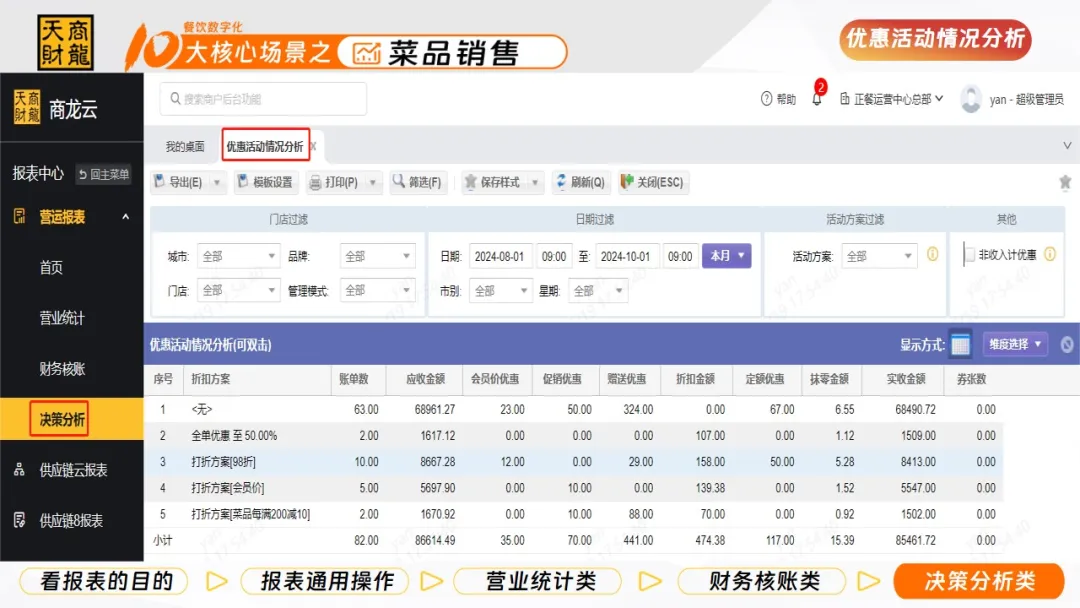This screenshot has height=608, width=1080.
Task: Click the 折扣金额 column header
Action: [x=695, y=379]
